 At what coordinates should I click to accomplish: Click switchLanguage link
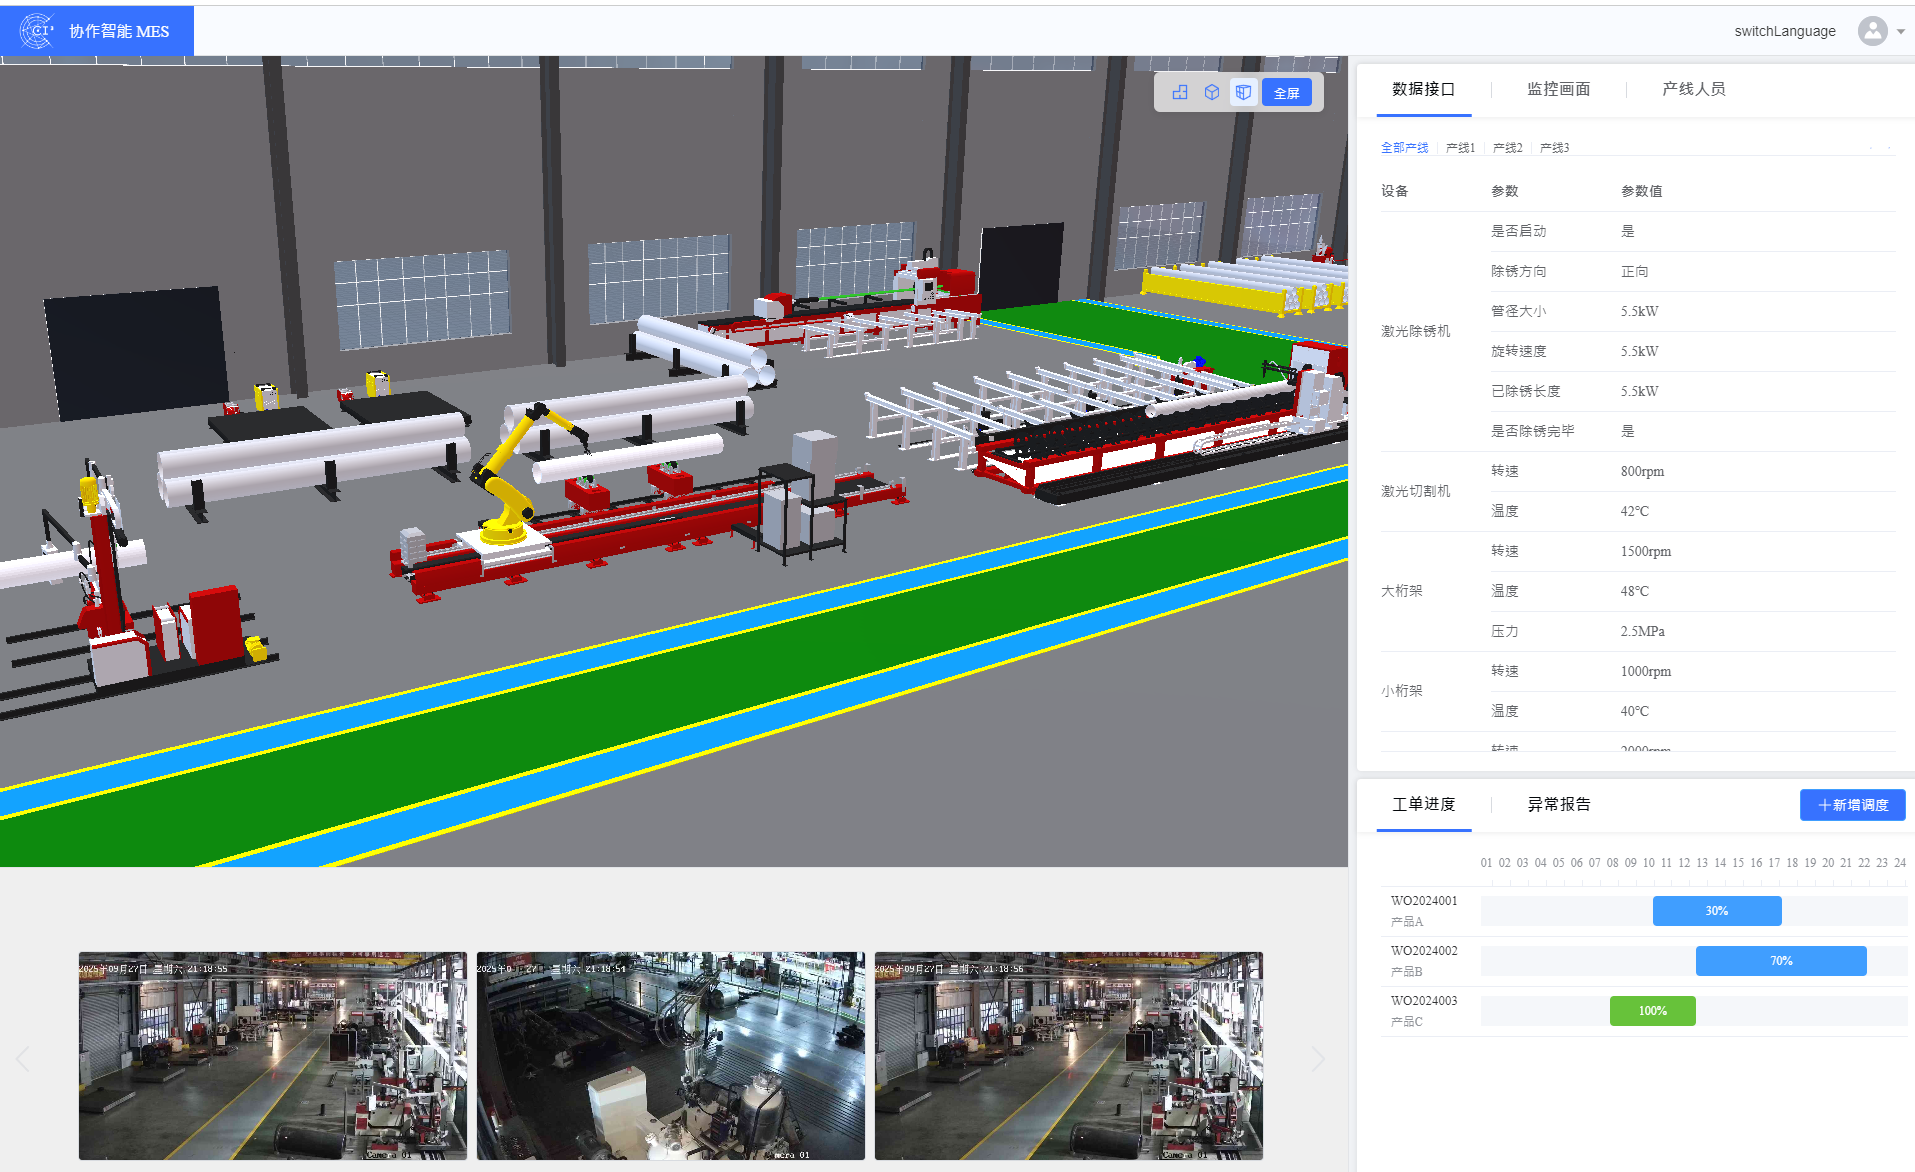tap(1784, 31)
